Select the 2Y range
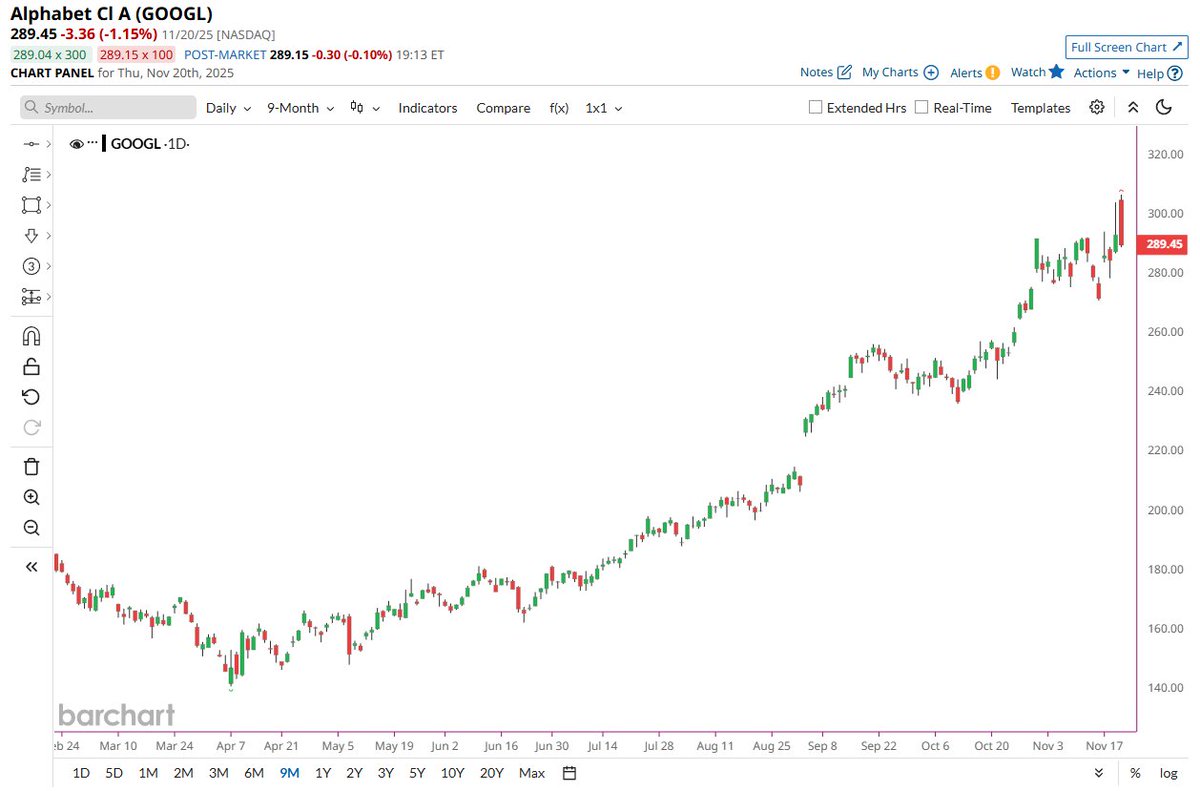 pos(354,772)
